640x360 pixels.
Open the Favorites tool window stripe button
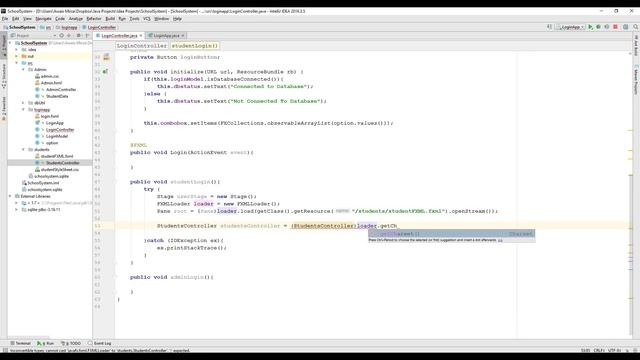click(4, 108)
